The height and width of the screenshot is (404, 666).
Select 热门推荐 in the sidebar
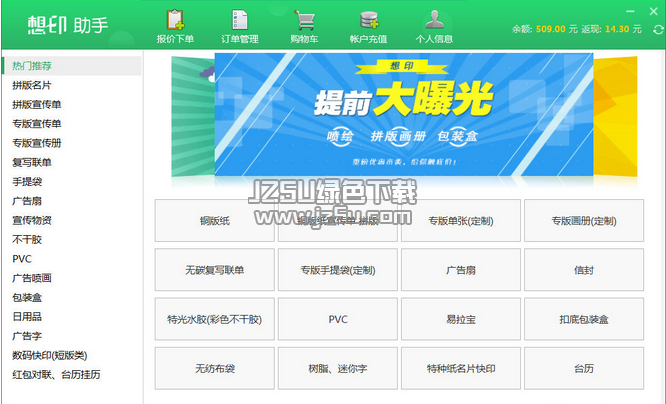[71, 66]
